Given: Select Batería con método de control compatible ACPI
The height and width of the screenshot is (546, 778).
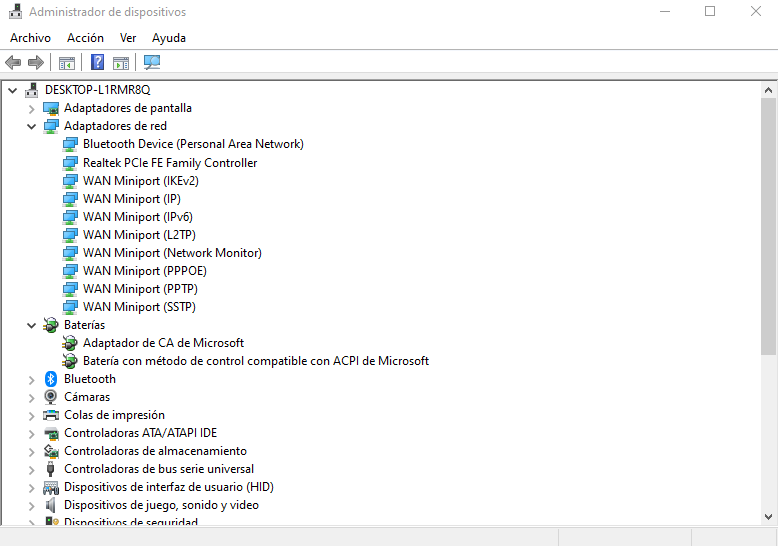Looking at the screenshot, I should (256, 361).
